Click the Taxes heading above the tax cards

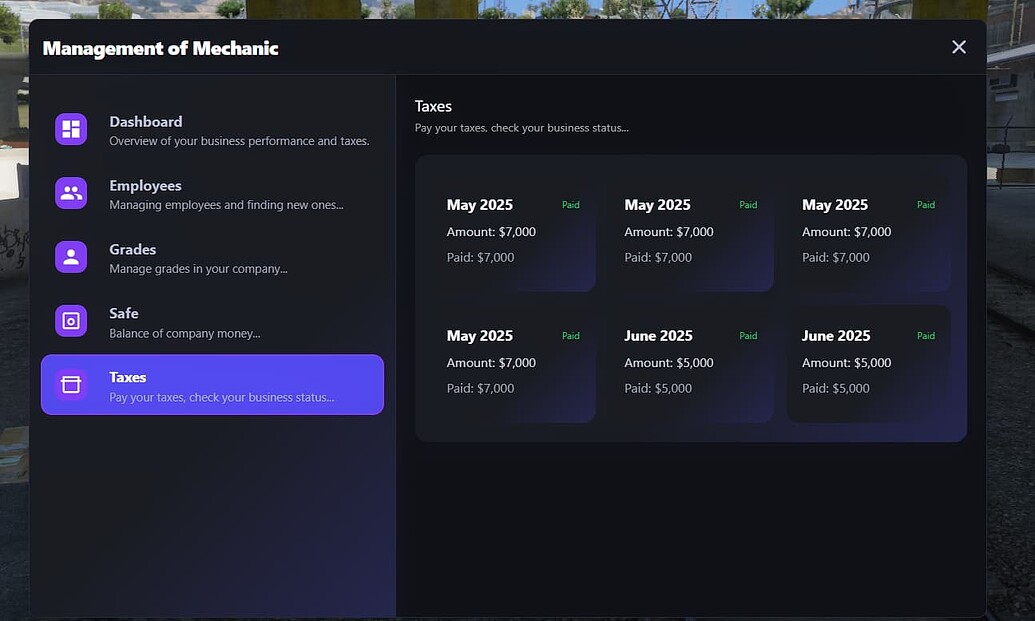point(433,105)
